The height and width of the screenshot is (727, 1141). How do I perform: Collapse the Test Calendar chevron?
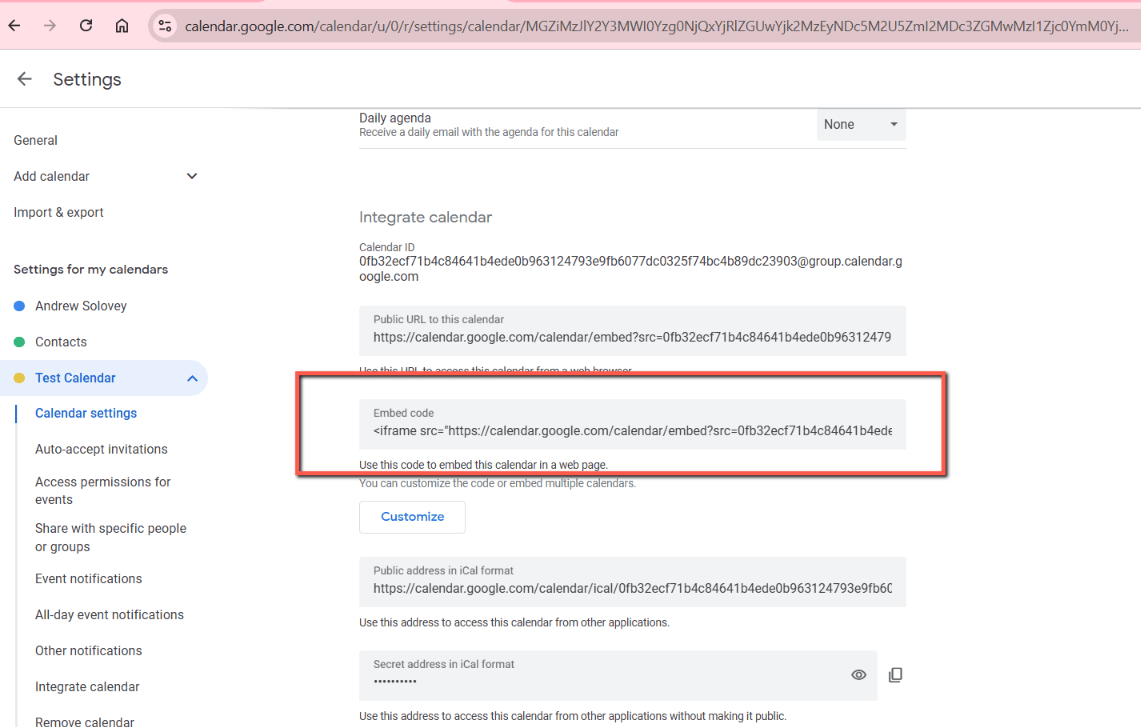coord(192,378)
